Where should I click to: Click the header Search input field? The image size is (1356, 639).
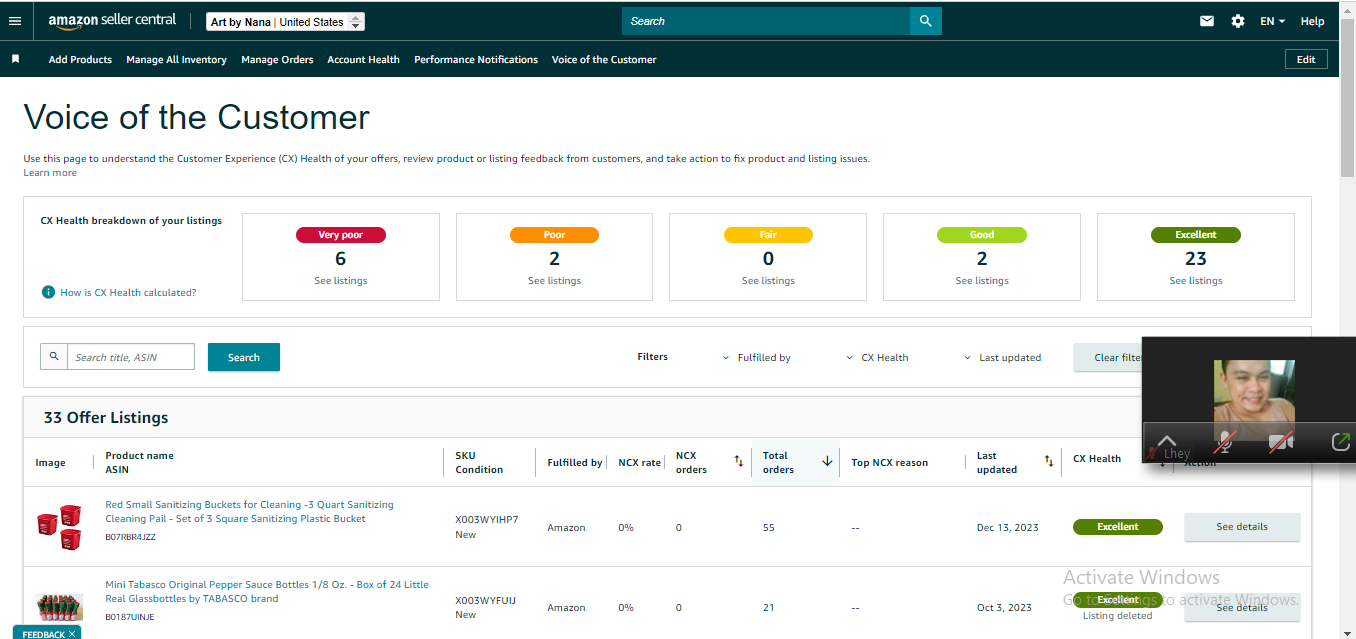766,21
